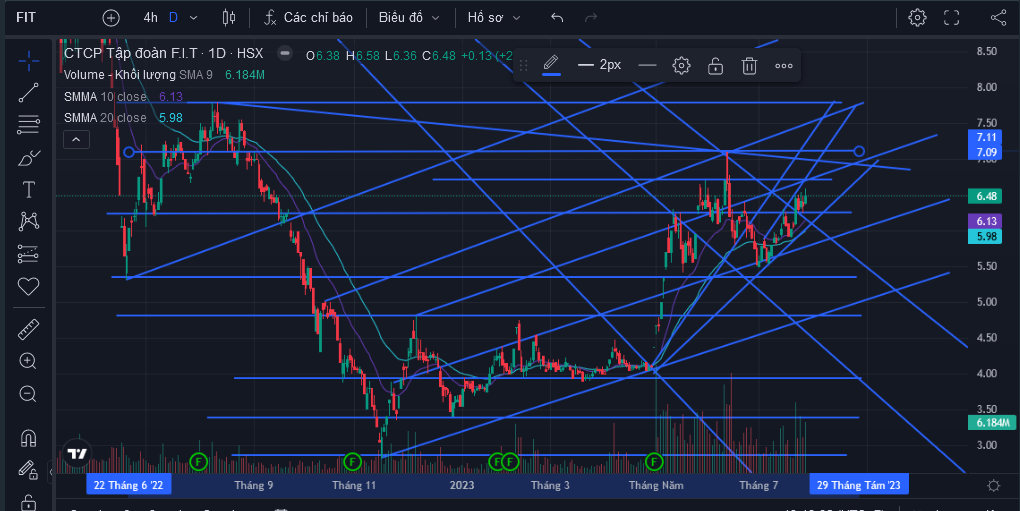Enter fullscreen mode
The image size is (1020, 511).
point(951,18)
